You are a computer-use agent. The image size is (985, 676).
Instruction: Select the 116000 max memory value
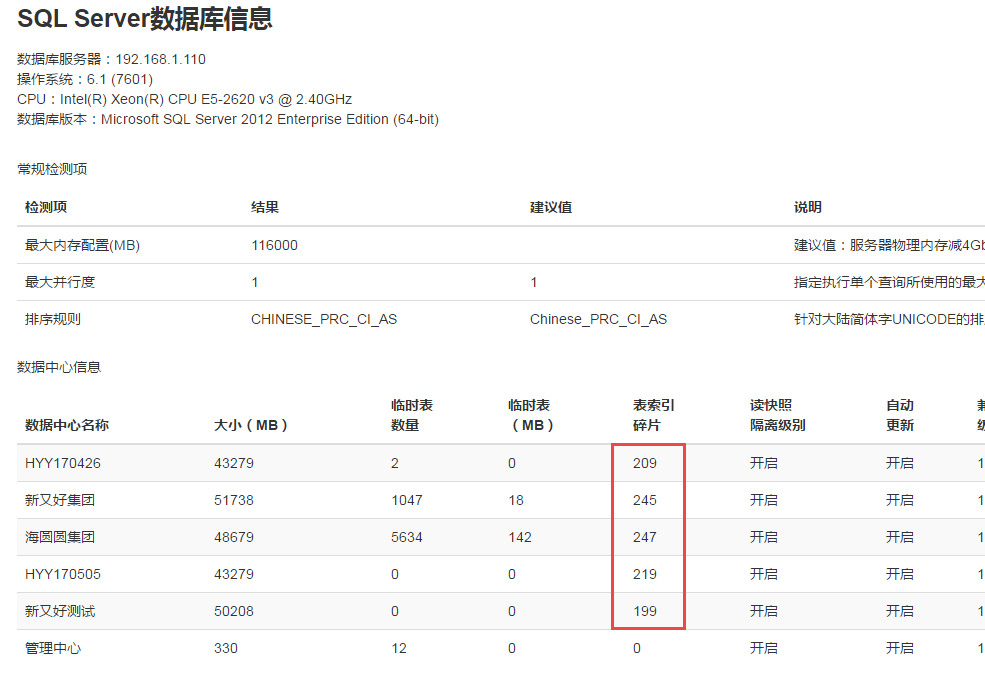(x=274, y=245)
